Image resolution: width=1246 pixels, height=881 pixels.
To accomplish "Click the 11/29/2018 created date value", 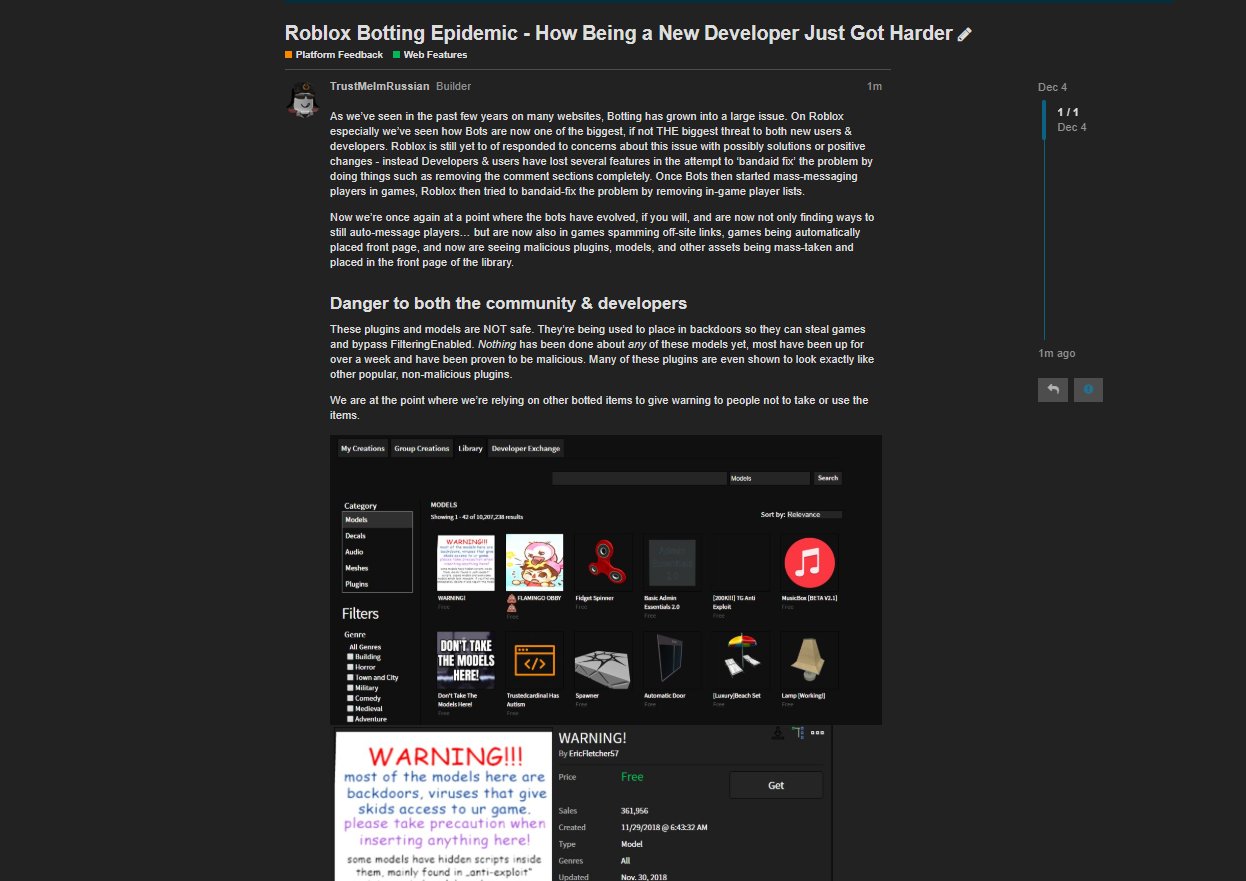I will point(665,828).
